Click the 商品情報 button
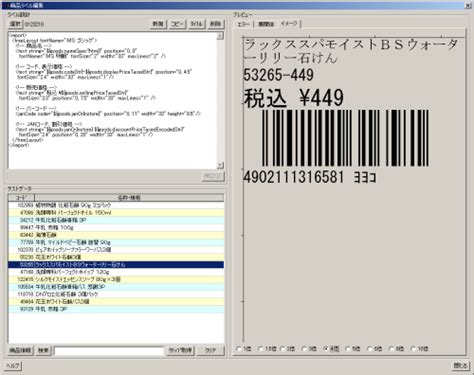The width and height of the screenshot is (474, 375). (x=20, y=351)
